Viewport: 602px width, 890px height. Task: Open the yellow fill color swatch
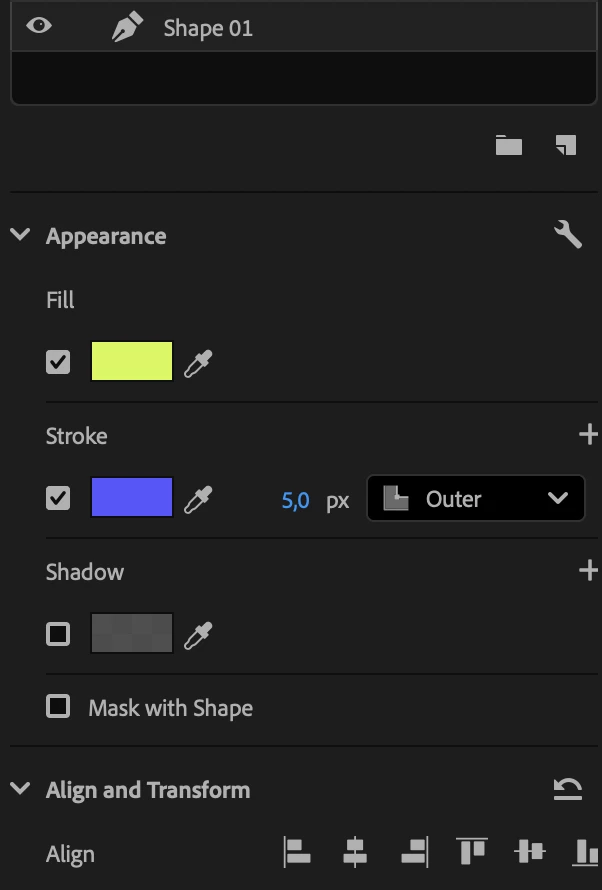[132, 362]
